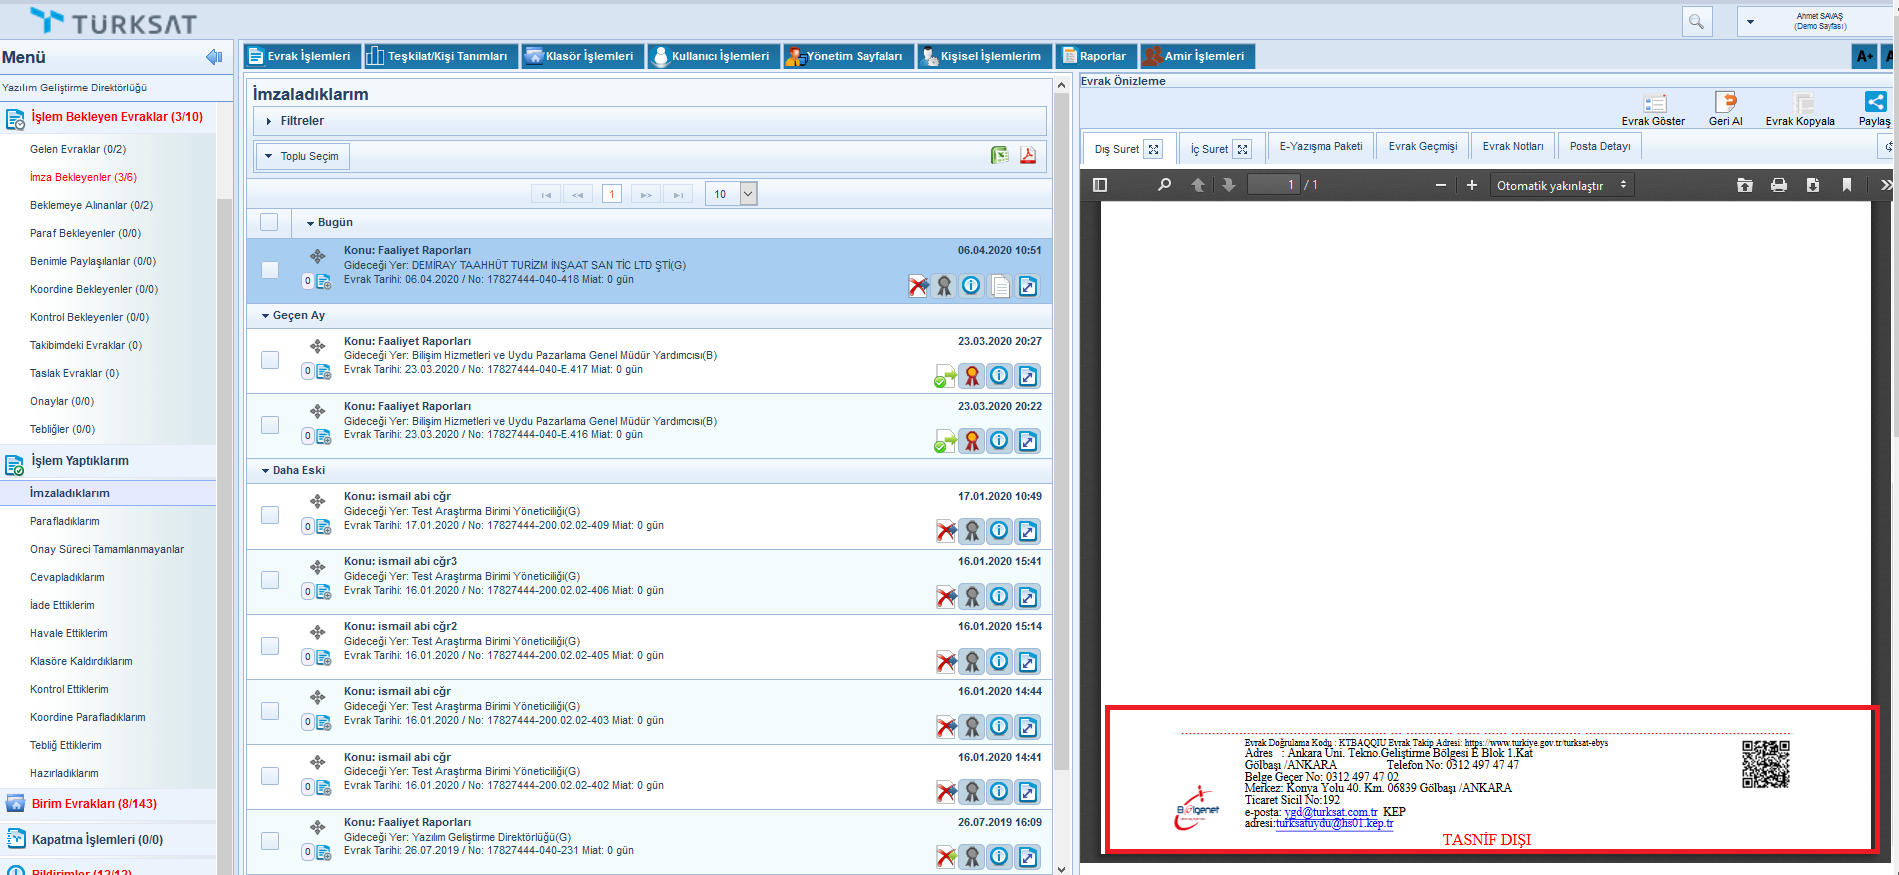Switch to the Evrak Geçmişi tab

(1422, 147)
